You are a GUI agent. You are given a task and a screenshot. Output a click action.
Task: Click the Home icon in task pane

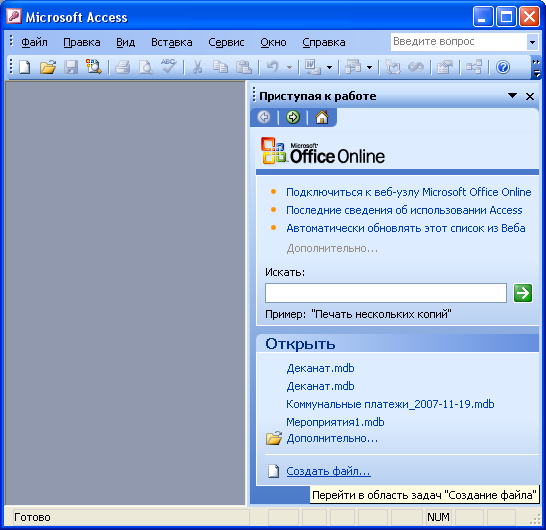tap(322, 117)
